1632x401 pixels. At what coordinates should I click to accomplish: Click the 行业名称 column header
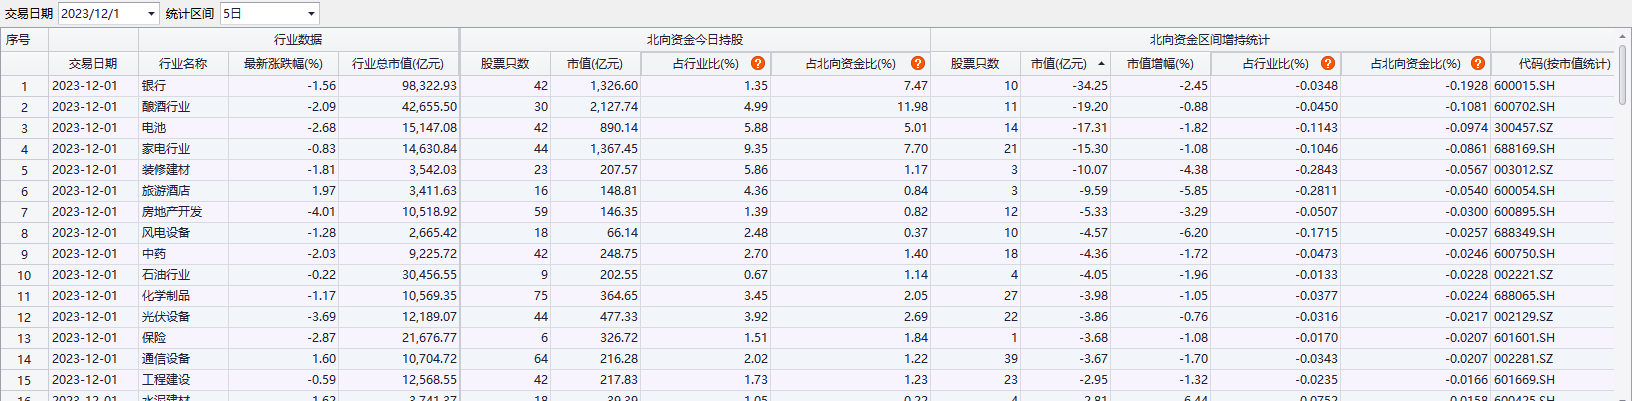[x=183, y=63]
